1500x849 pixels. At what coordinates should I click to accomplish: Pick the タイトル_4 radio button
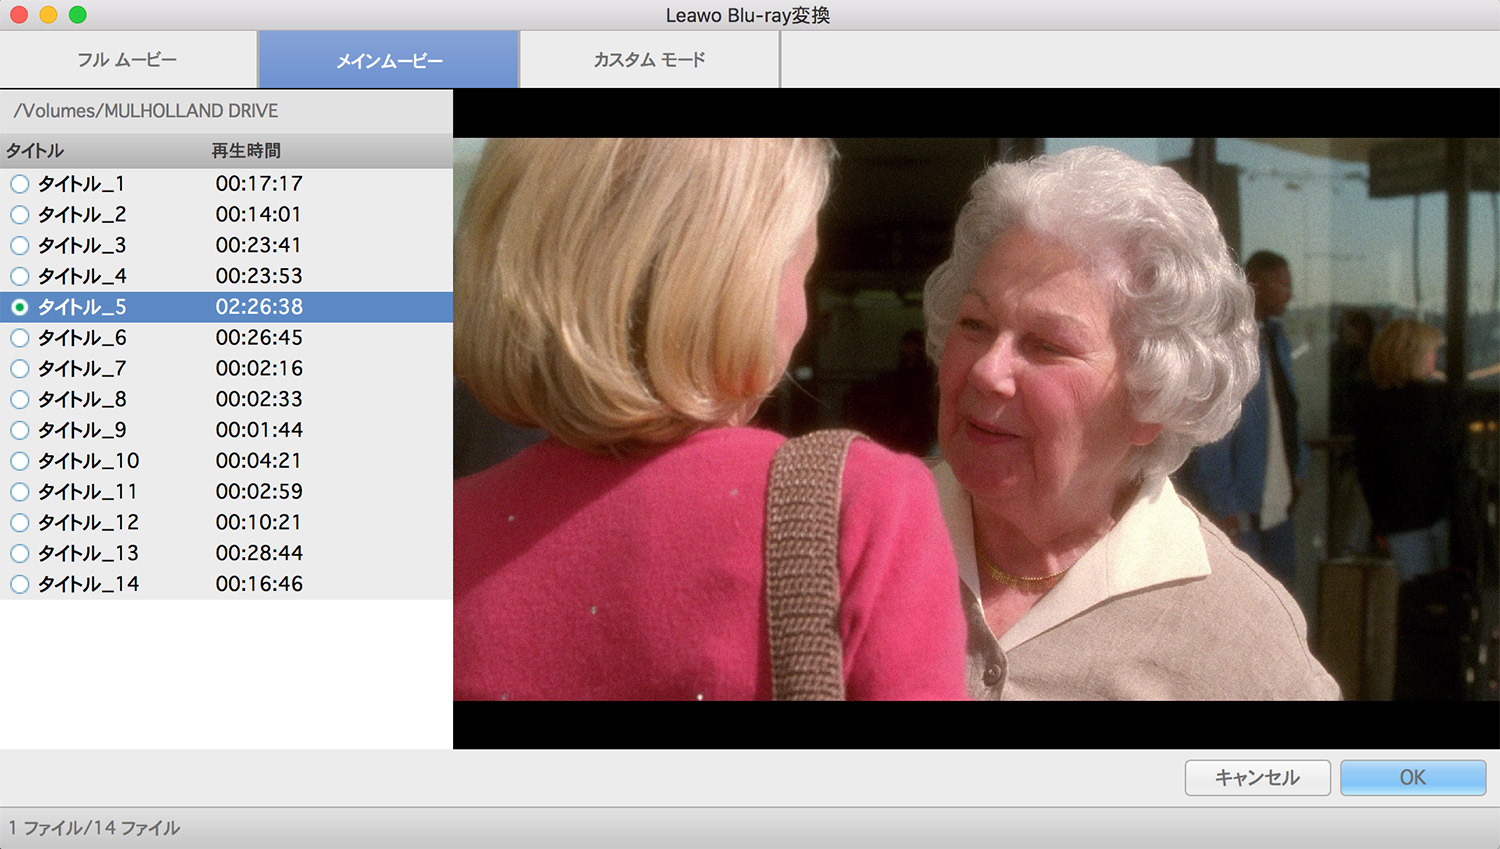coord(20,276)
